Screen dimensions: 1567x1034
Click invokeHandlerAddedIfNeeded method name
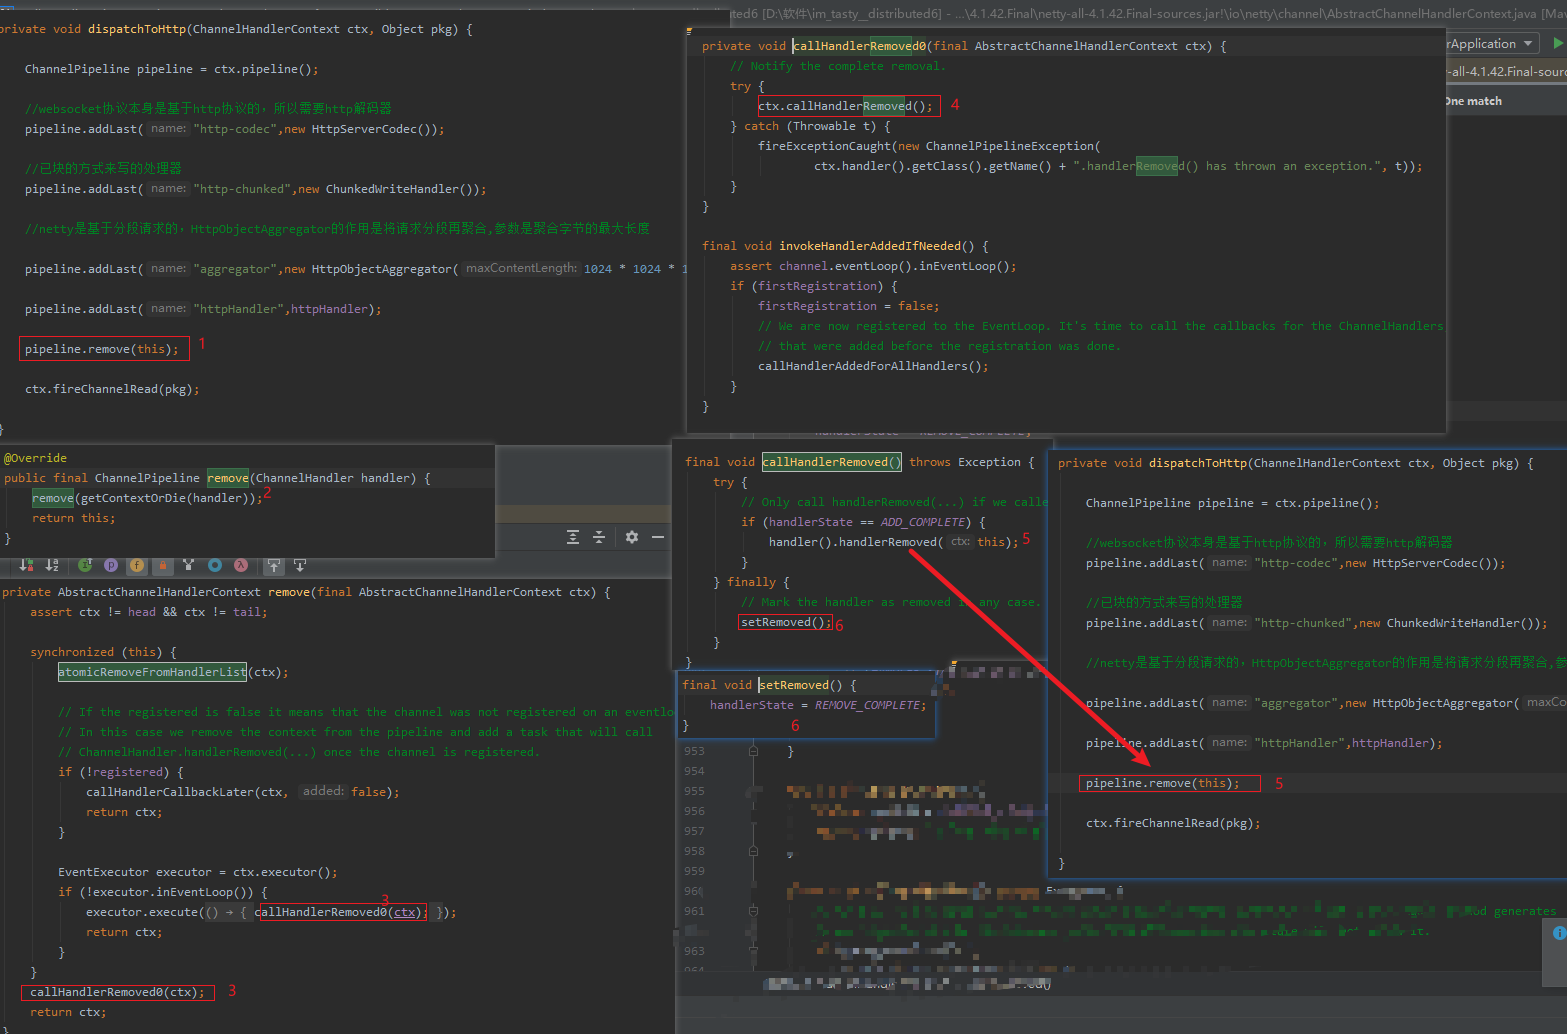pyautogui.click(x=870, y=246)
